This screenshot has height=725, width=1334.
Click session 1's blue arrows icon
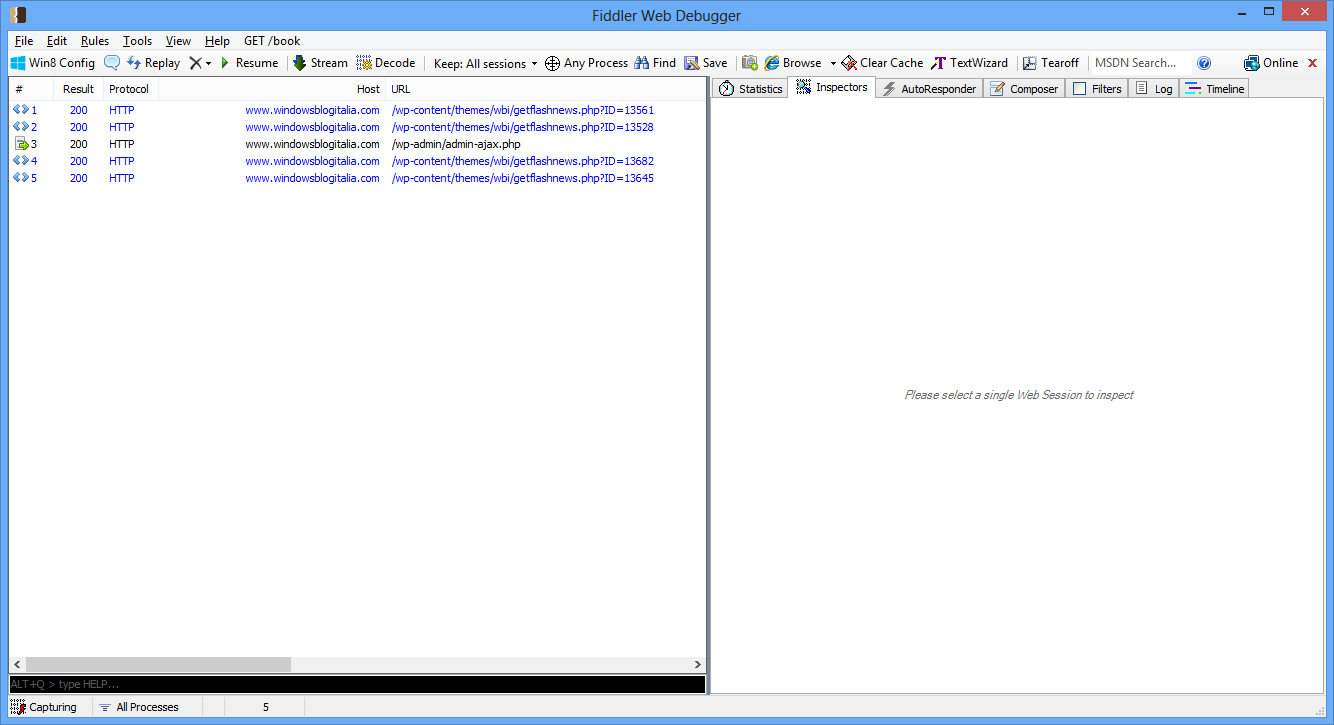[21, 110]
